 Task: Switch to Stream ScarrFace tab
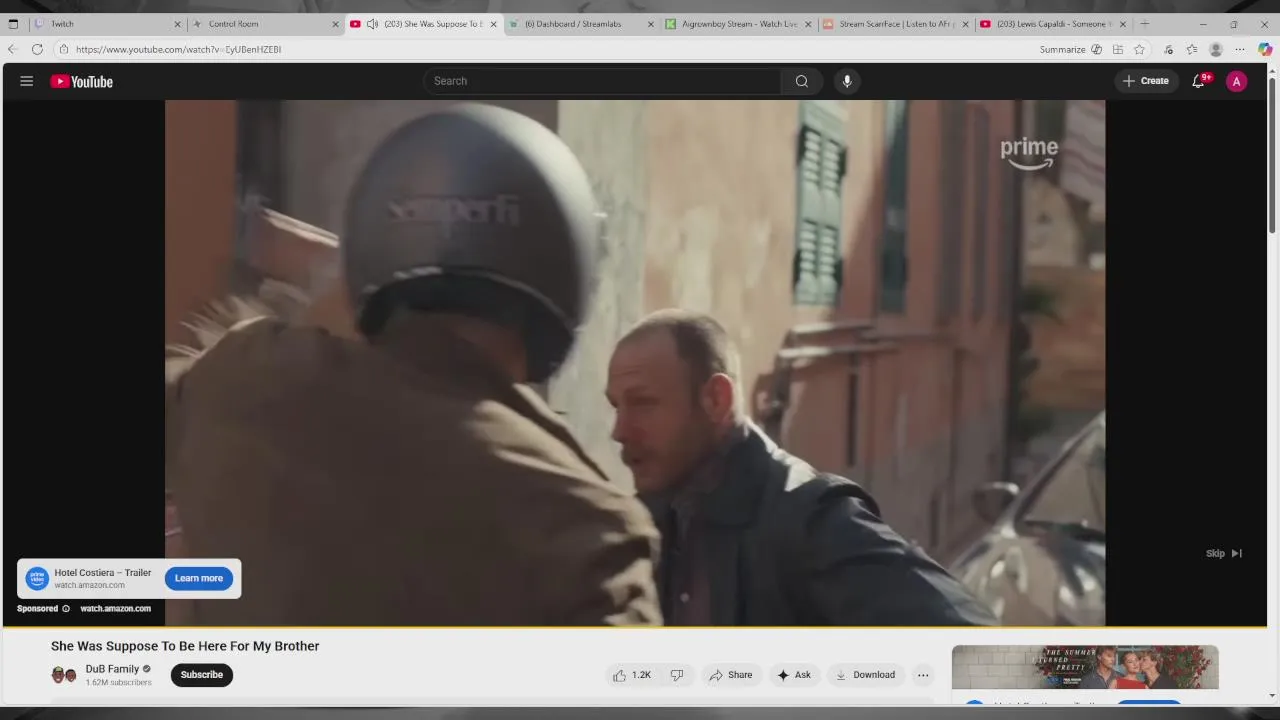point(895,24)
